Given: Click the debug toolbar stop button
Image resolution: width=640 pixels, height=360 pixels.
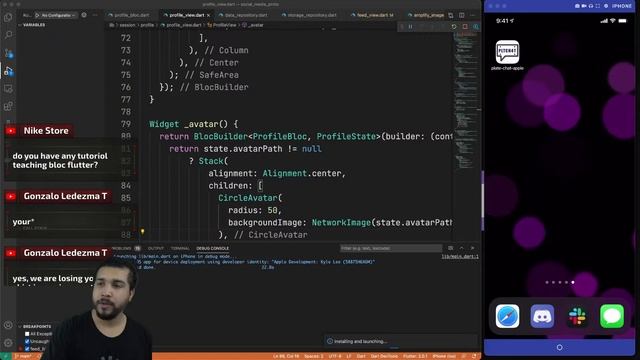Looking at the screenshot, I should [x=465, y=27].
